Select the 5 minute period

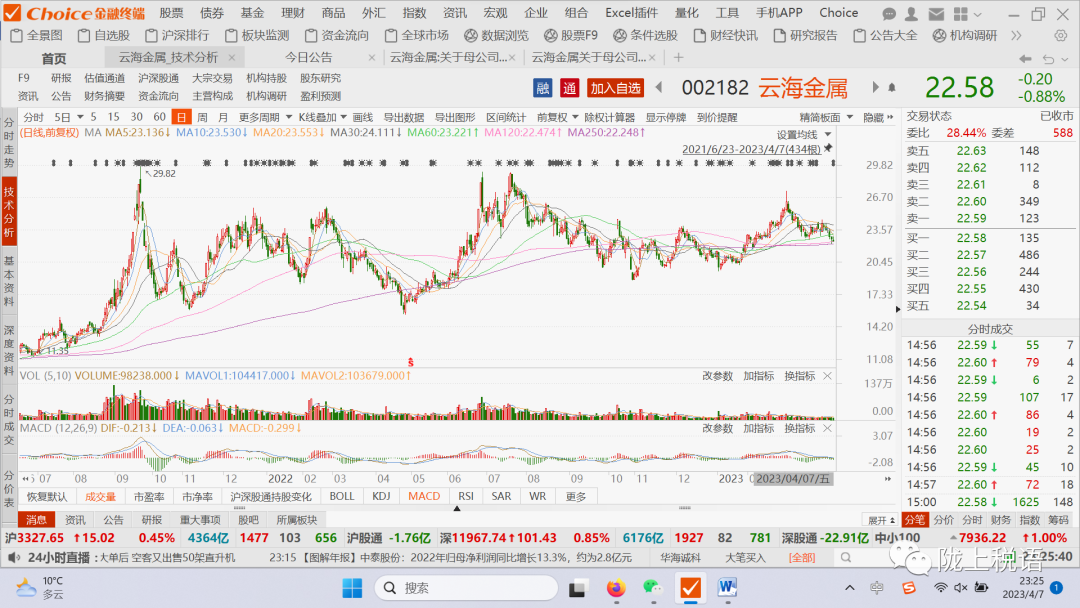tap(93, 117)
